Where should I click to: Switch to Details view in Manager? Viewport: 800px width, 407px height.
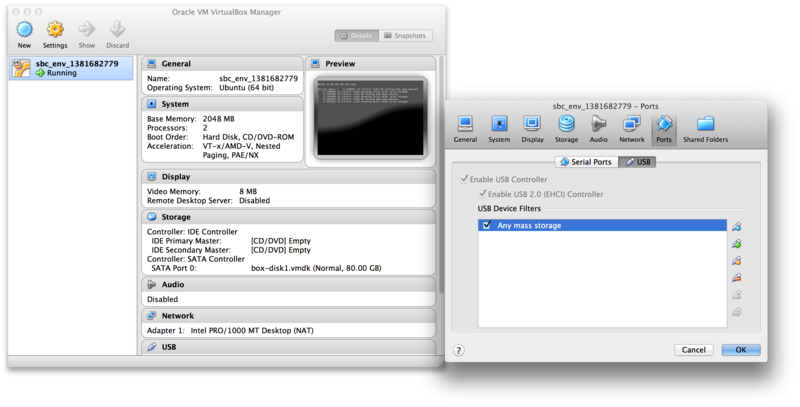357,36
